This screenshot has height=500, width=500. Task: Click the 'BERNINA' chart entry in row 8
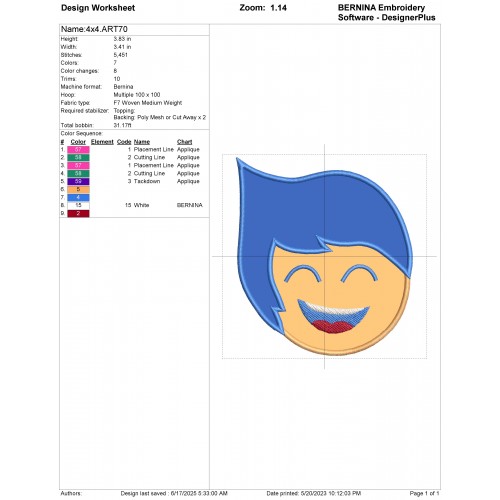click(x=190, y=205)
